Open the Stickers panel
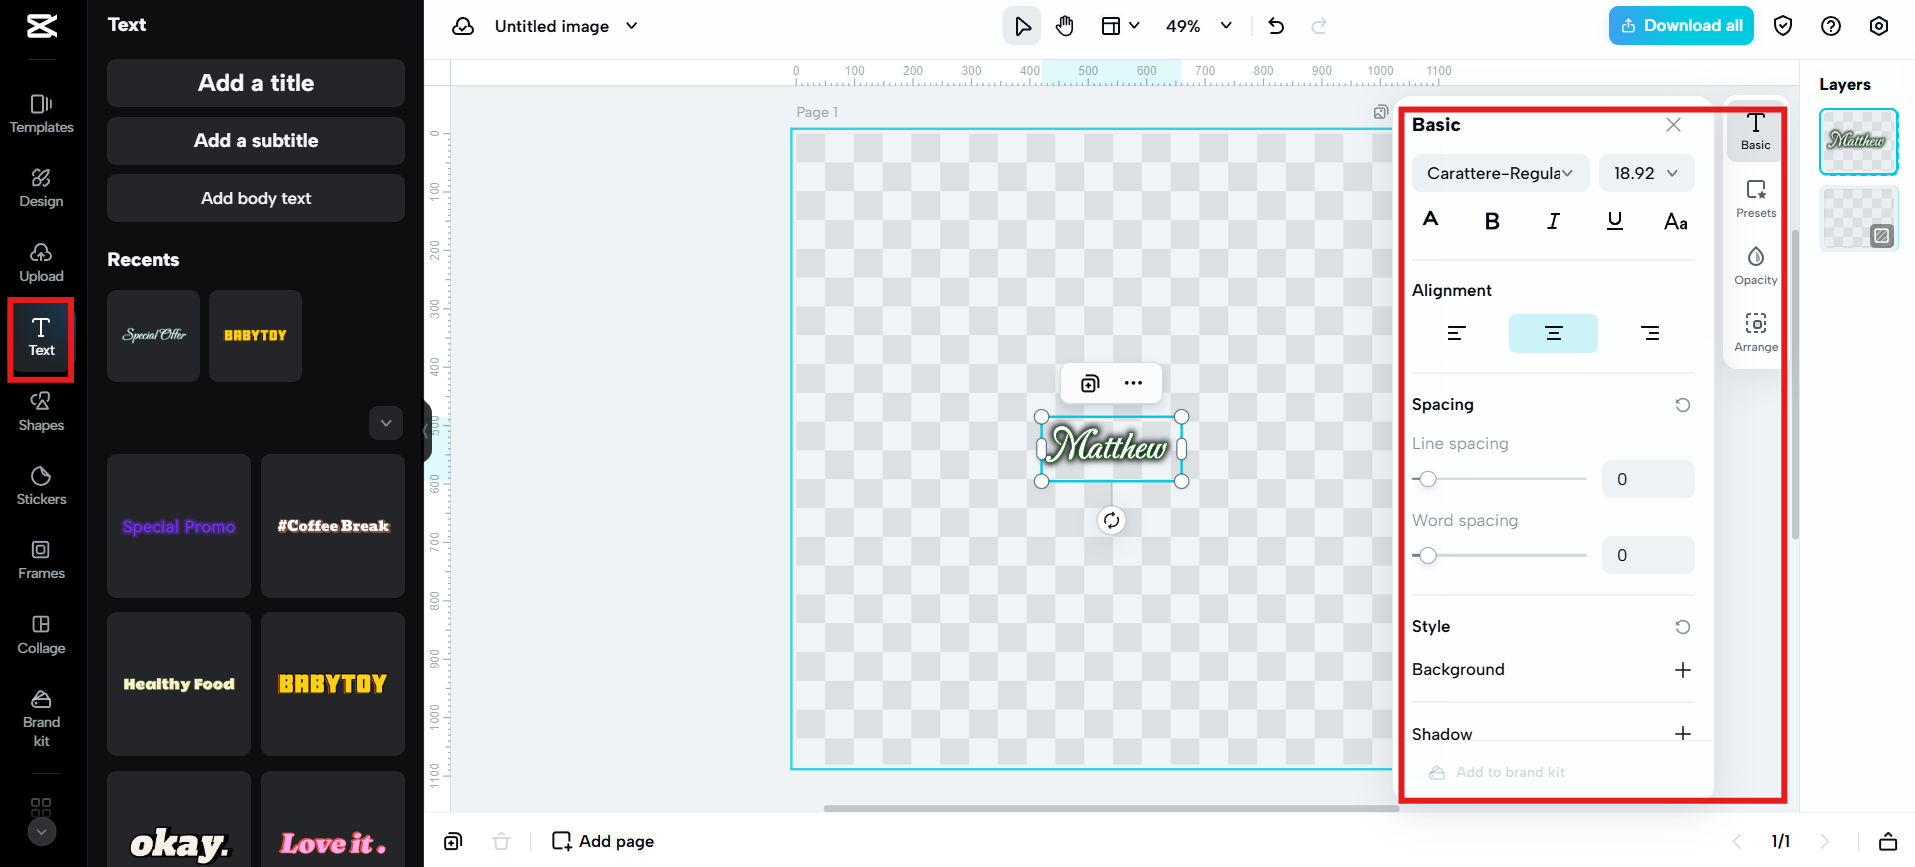Screen dimensions: 1915x867 pos(41,485)
